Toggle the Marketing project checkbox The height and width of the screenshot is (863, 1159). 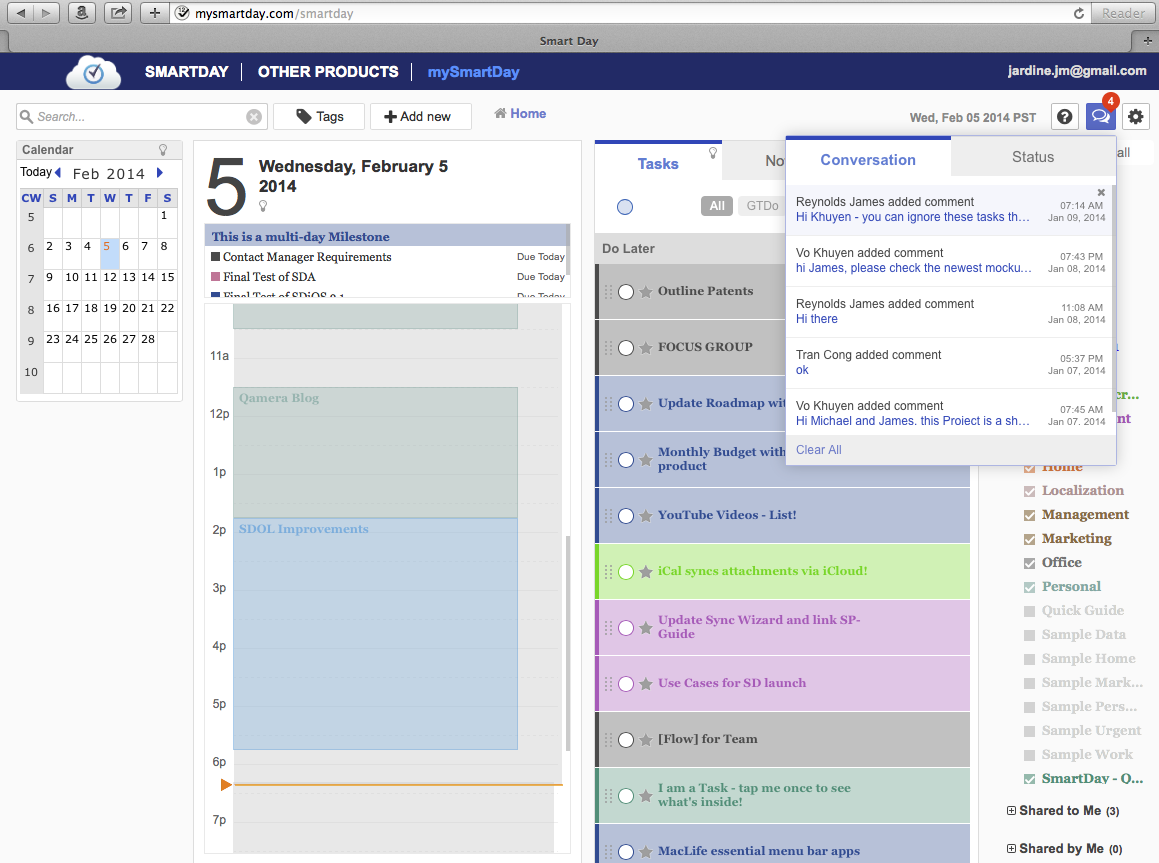(1029, 539)
